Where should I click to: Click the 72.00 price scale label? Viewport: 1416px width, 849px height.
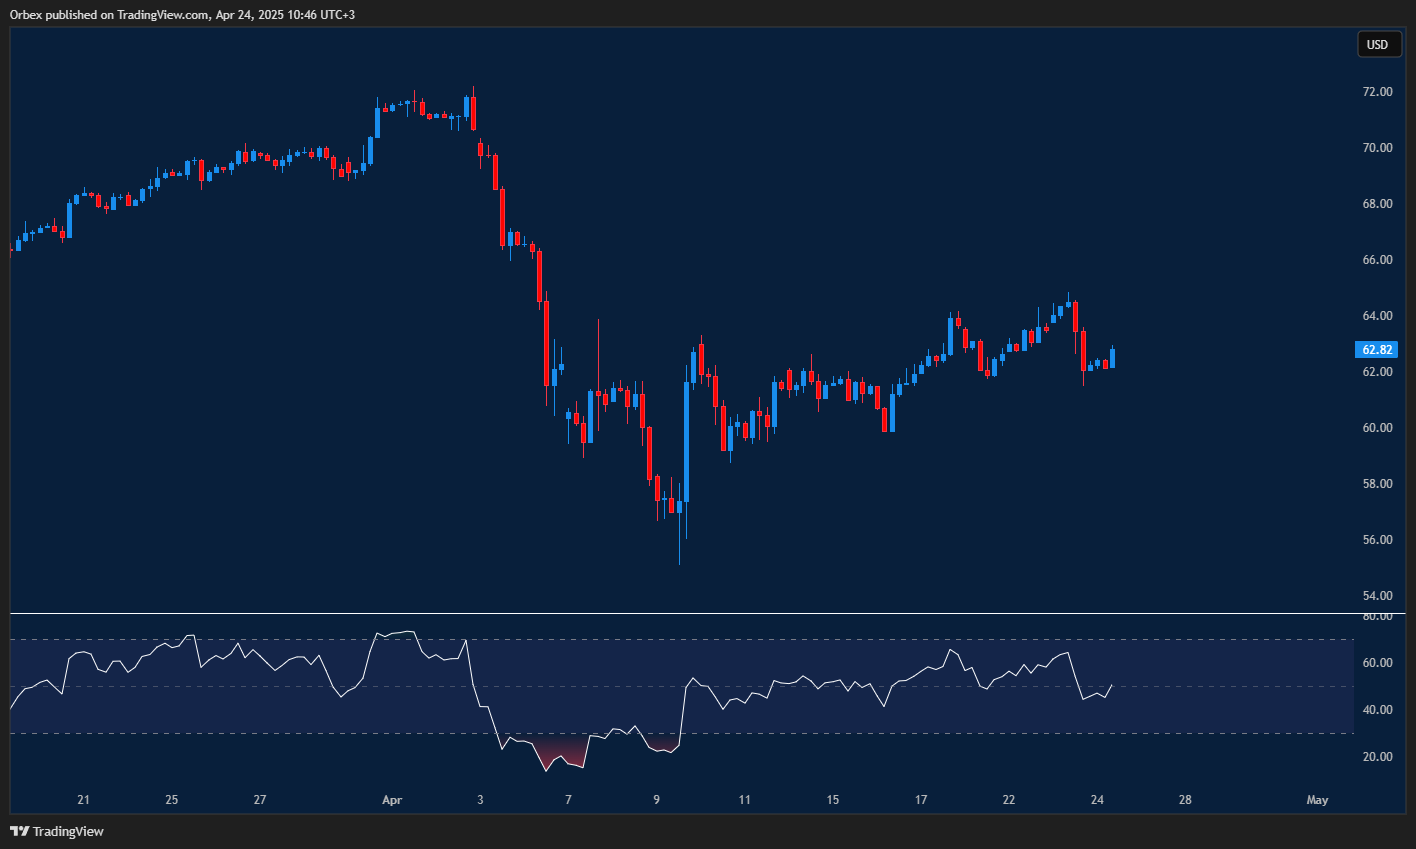coord(1377,92)
